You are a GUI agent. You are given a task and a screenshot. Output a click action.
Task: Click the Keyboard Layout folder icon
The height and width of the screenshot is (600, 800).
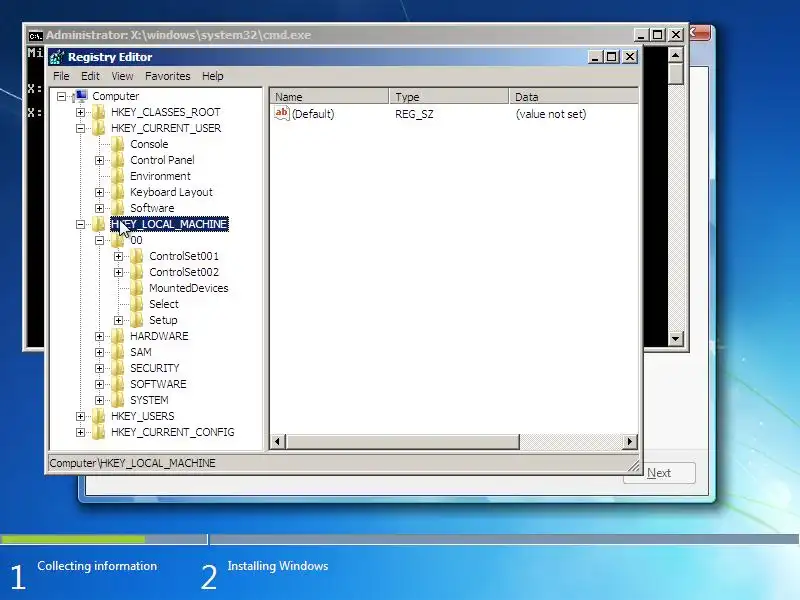[x=118, y=192]
